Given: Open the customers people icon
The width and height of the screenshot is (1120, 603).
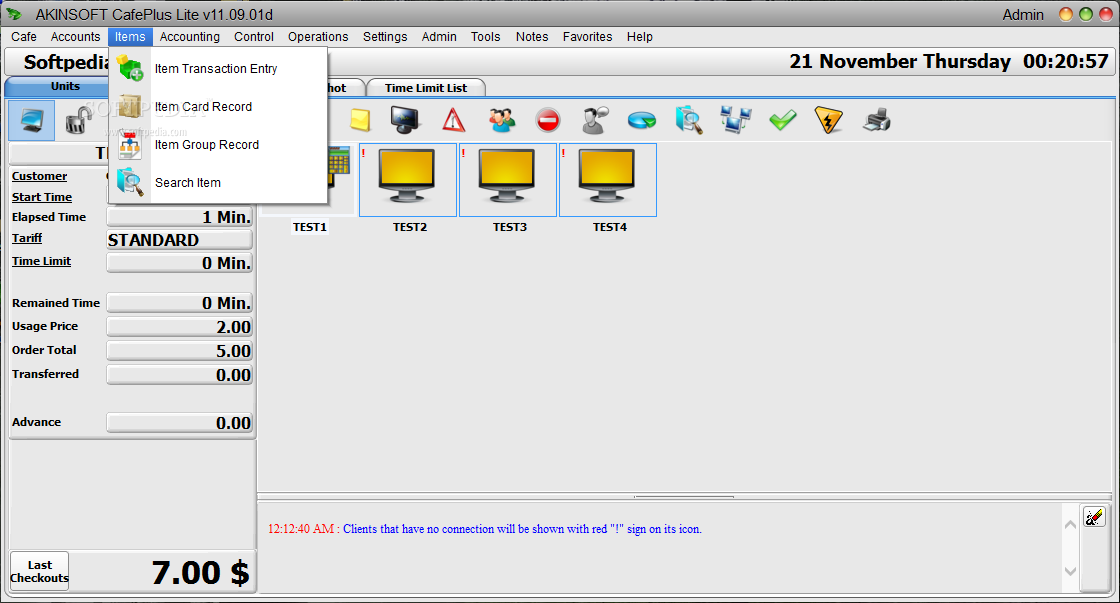Looking at the screenshot, I should pos(501,120).
